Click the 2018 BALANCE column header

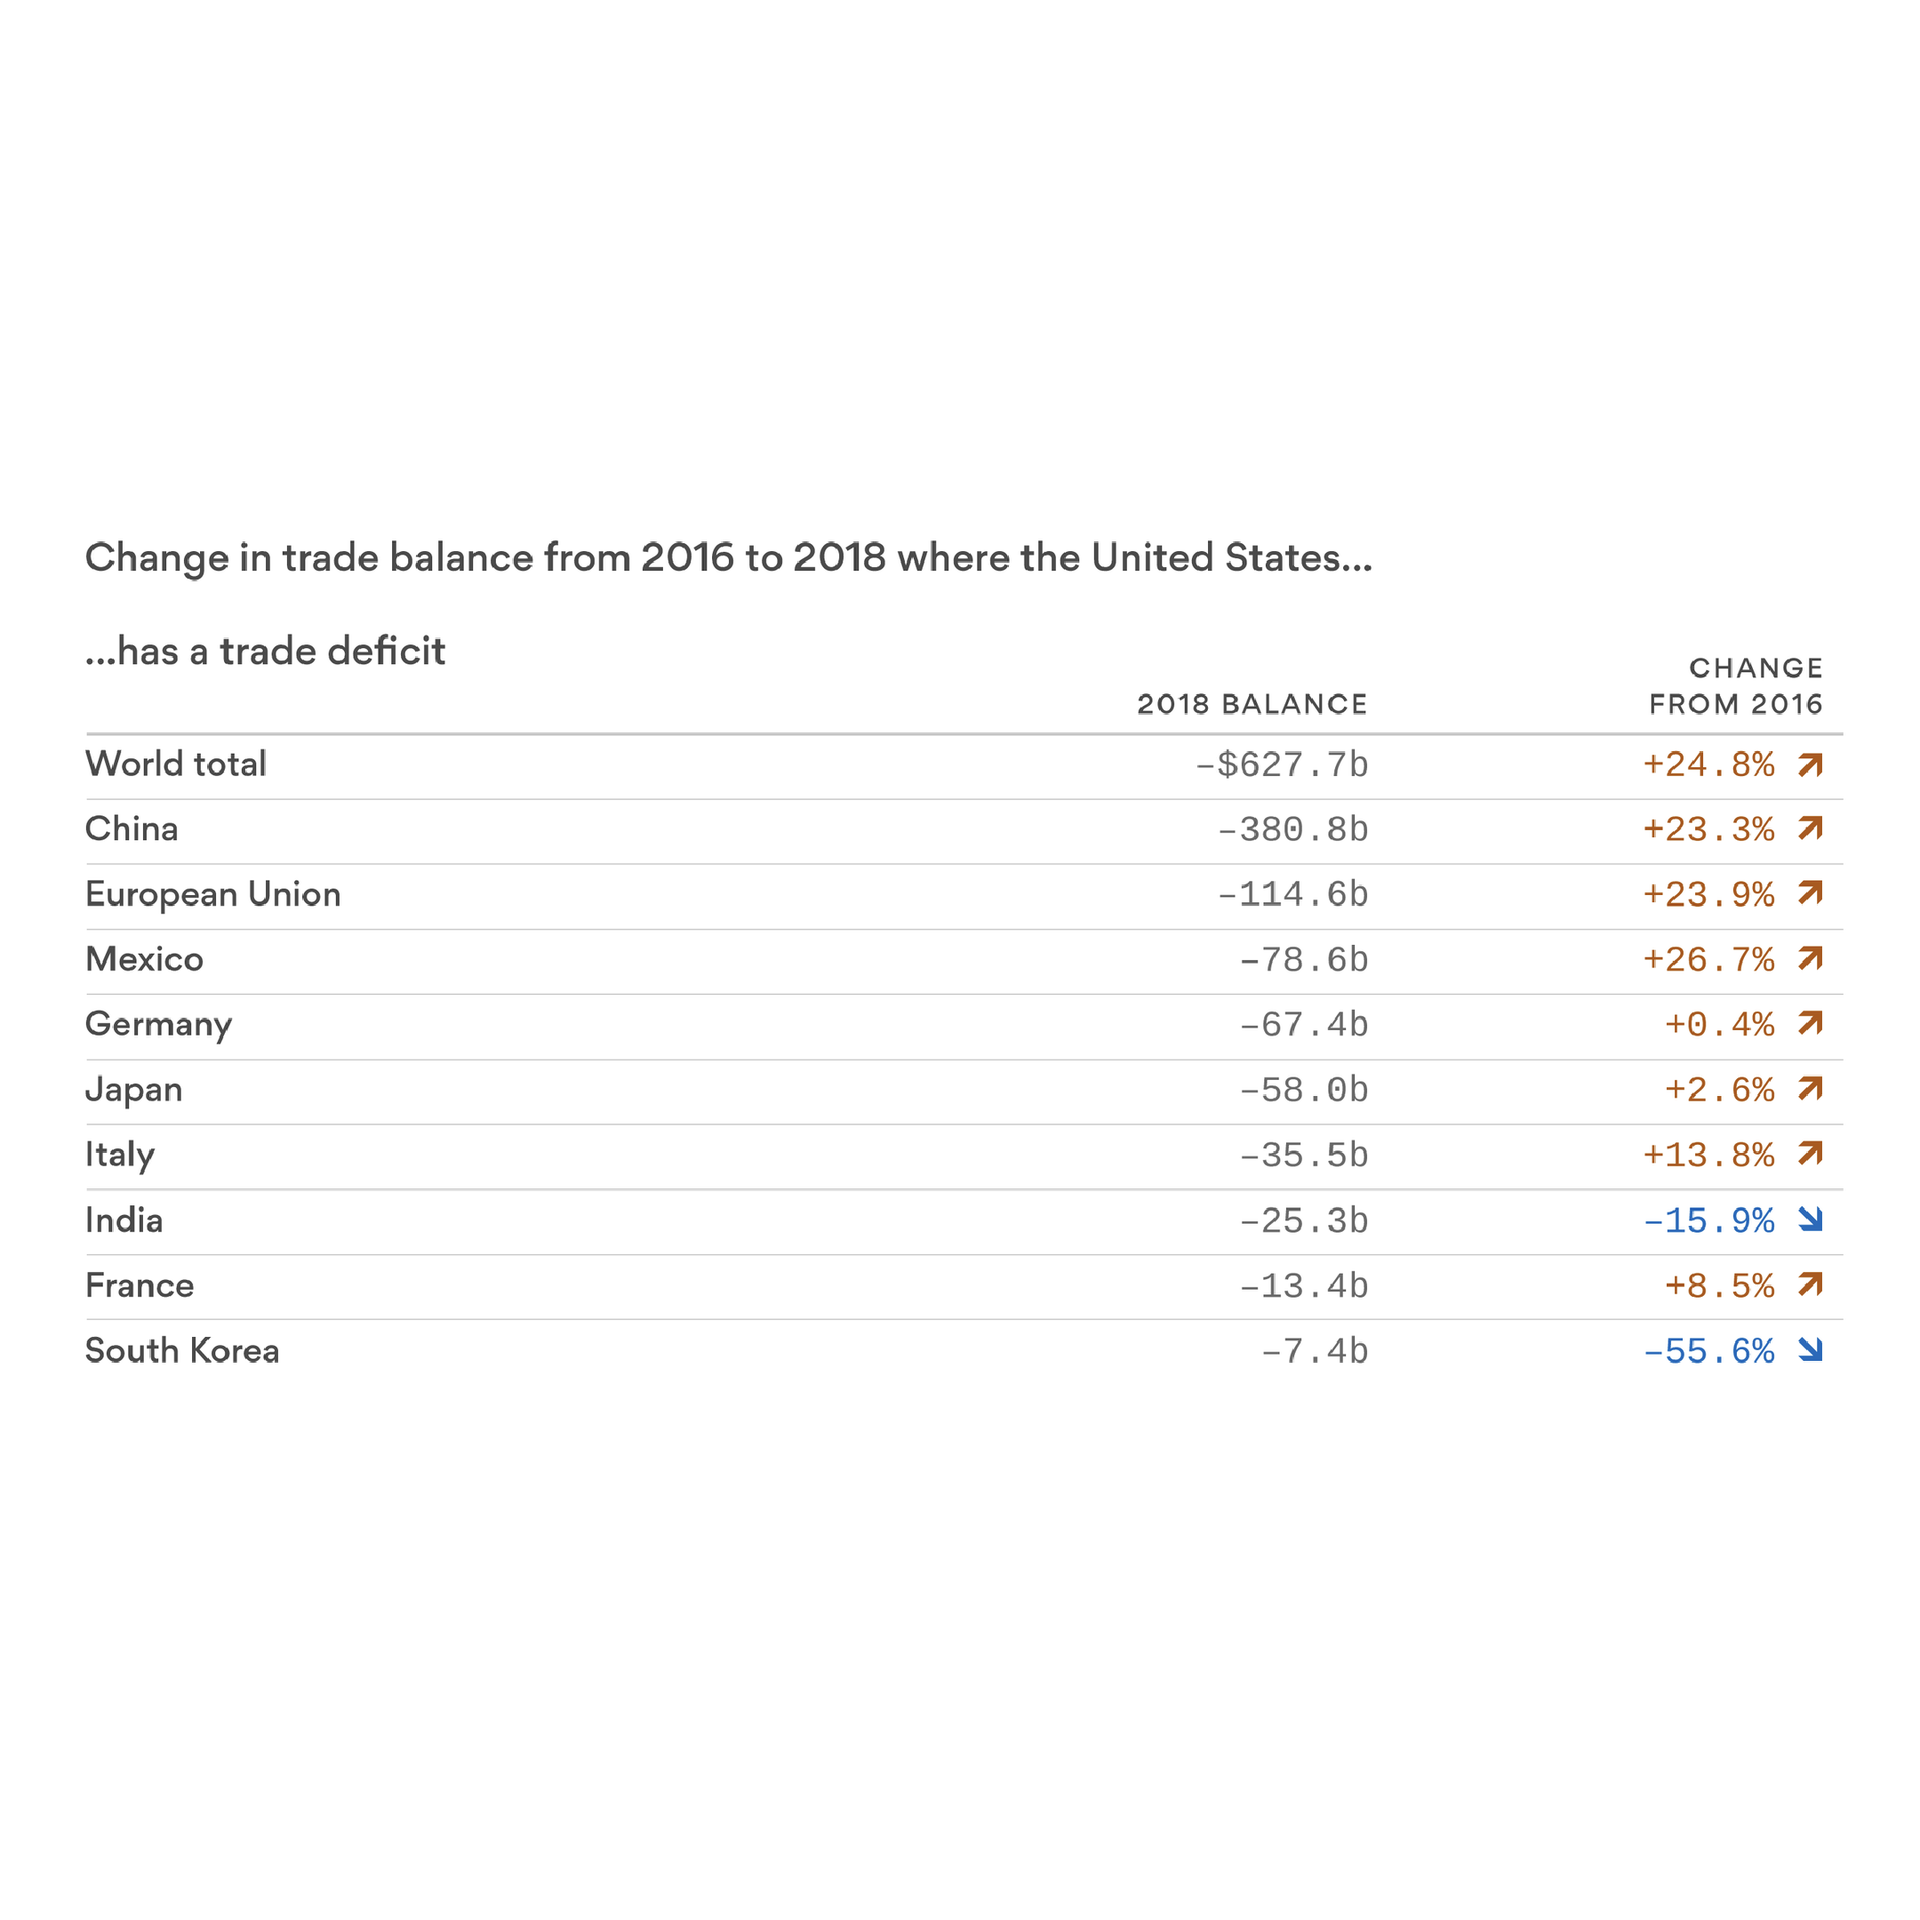click(1252, 704)
